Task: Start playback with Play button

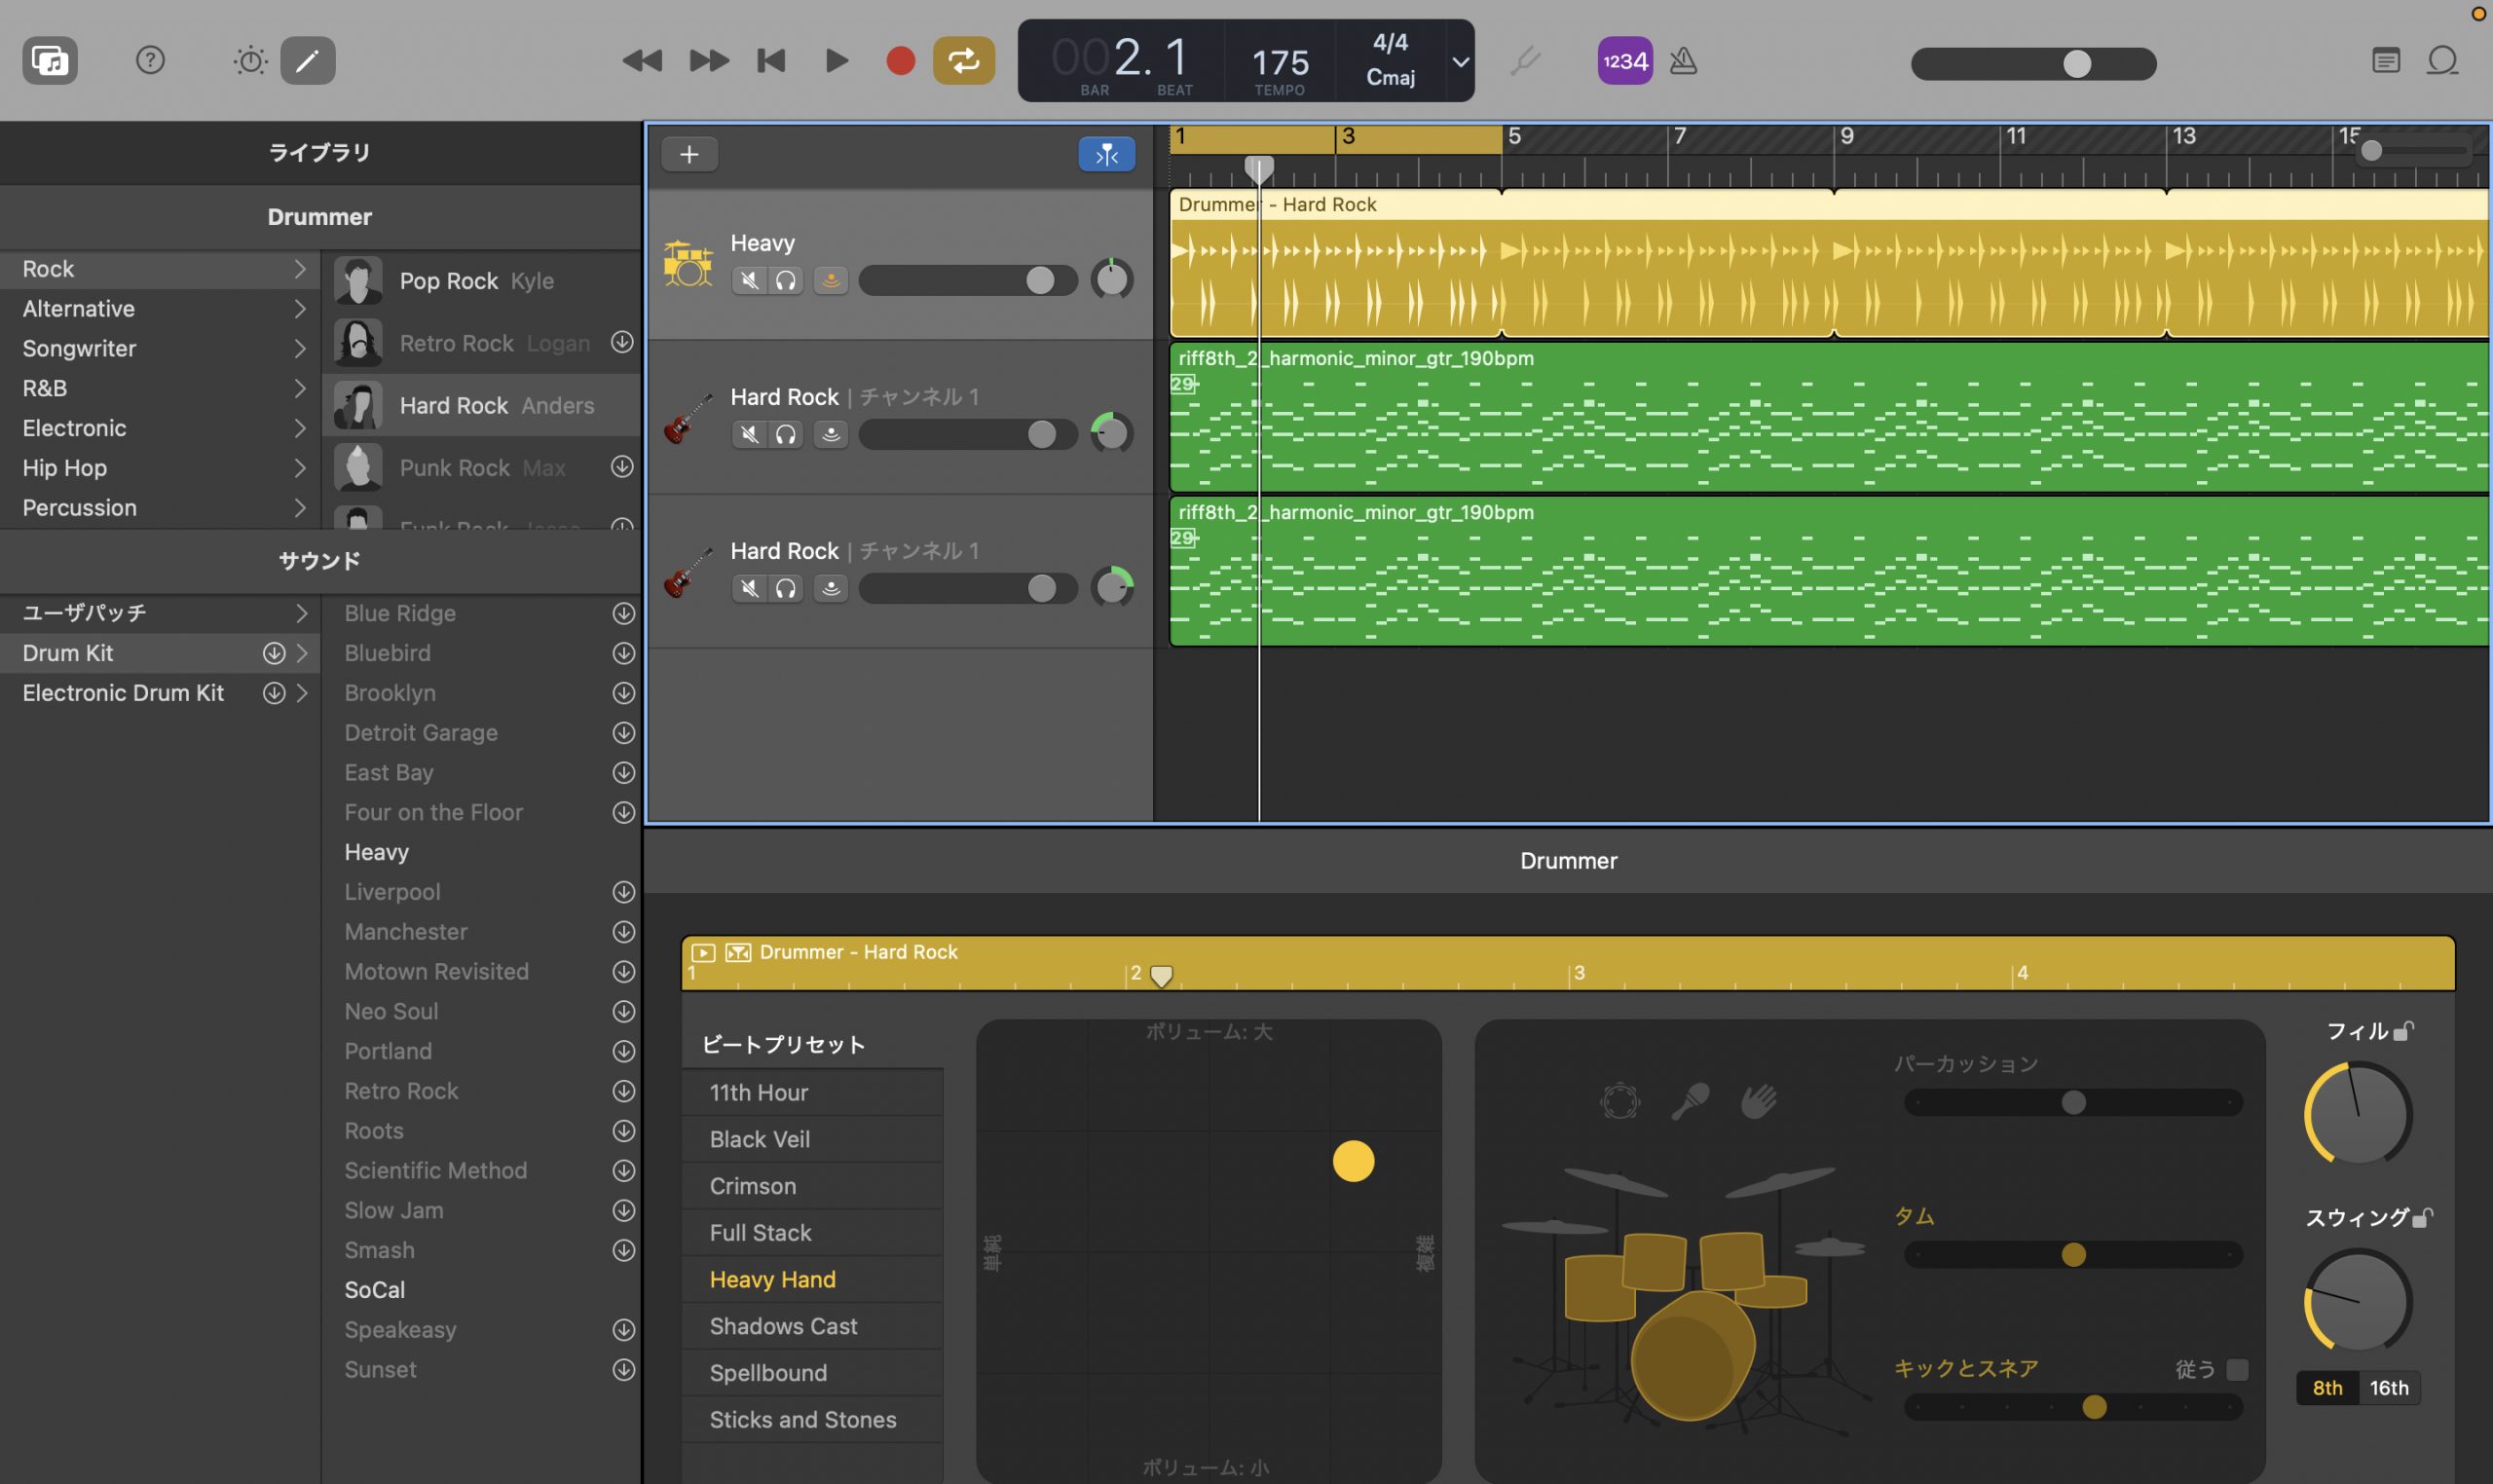Action: 837,61
